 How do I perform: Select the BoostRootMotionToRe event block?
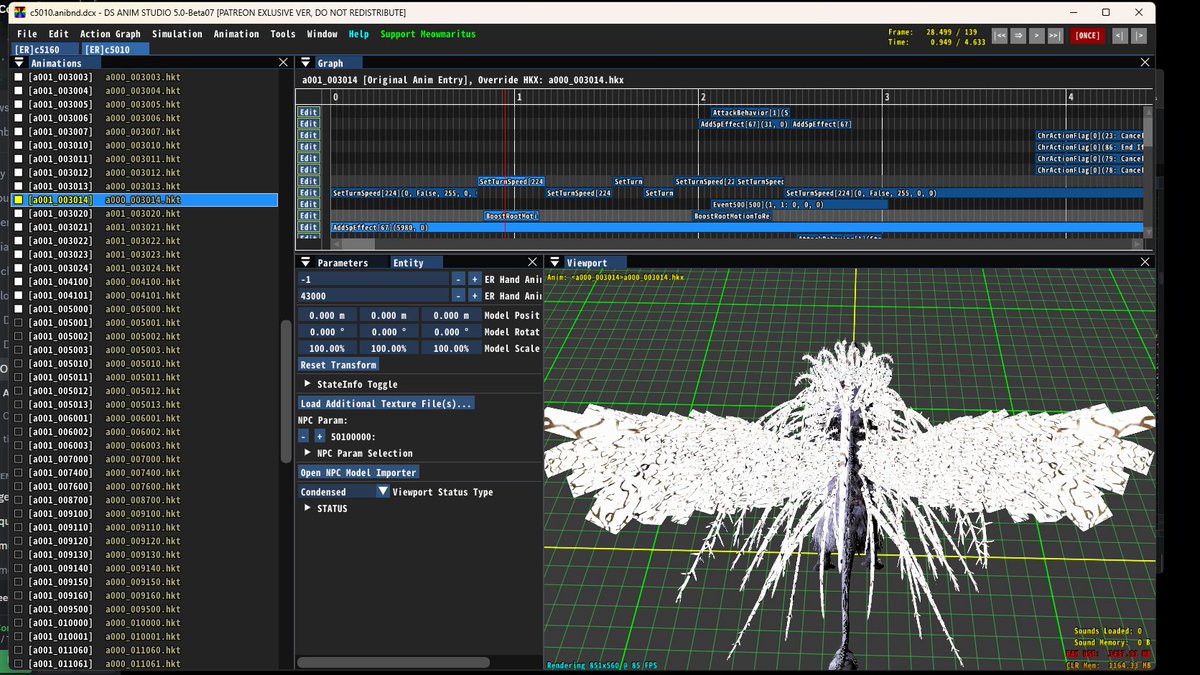[x=732, y=216]
